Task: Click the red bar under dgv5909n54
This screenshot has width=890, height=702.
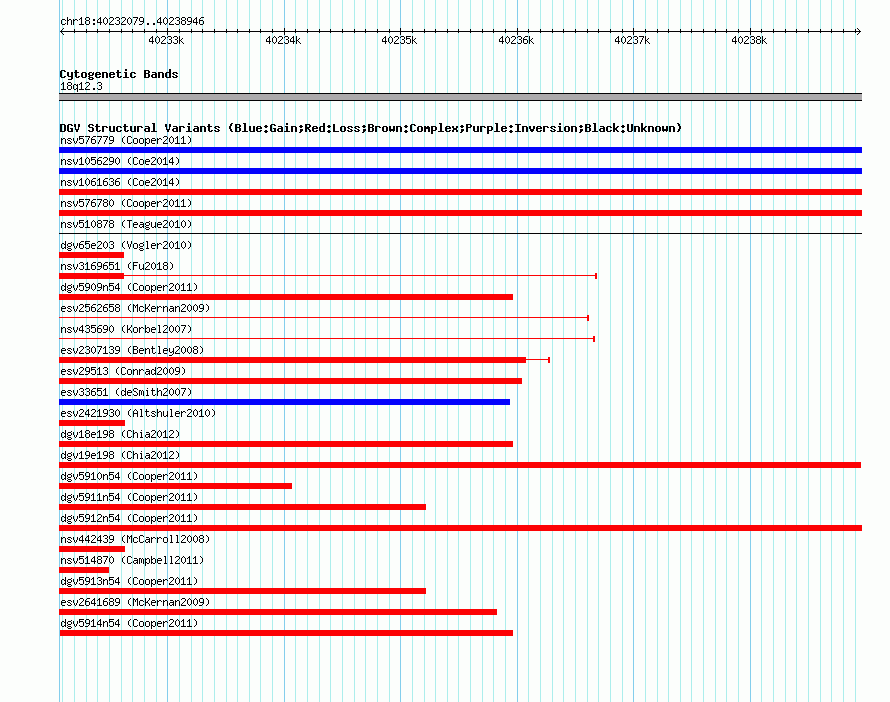Action: [x=286, y=297]
